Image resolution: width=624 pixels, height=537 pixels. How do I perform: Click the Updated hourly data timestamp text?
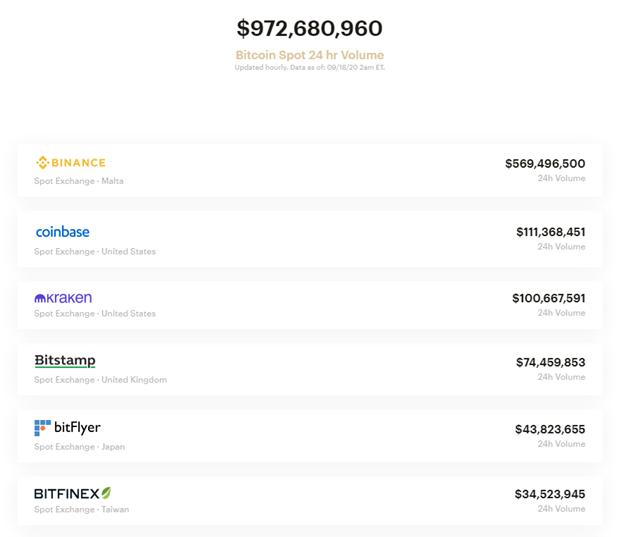[x=310, y=67]
